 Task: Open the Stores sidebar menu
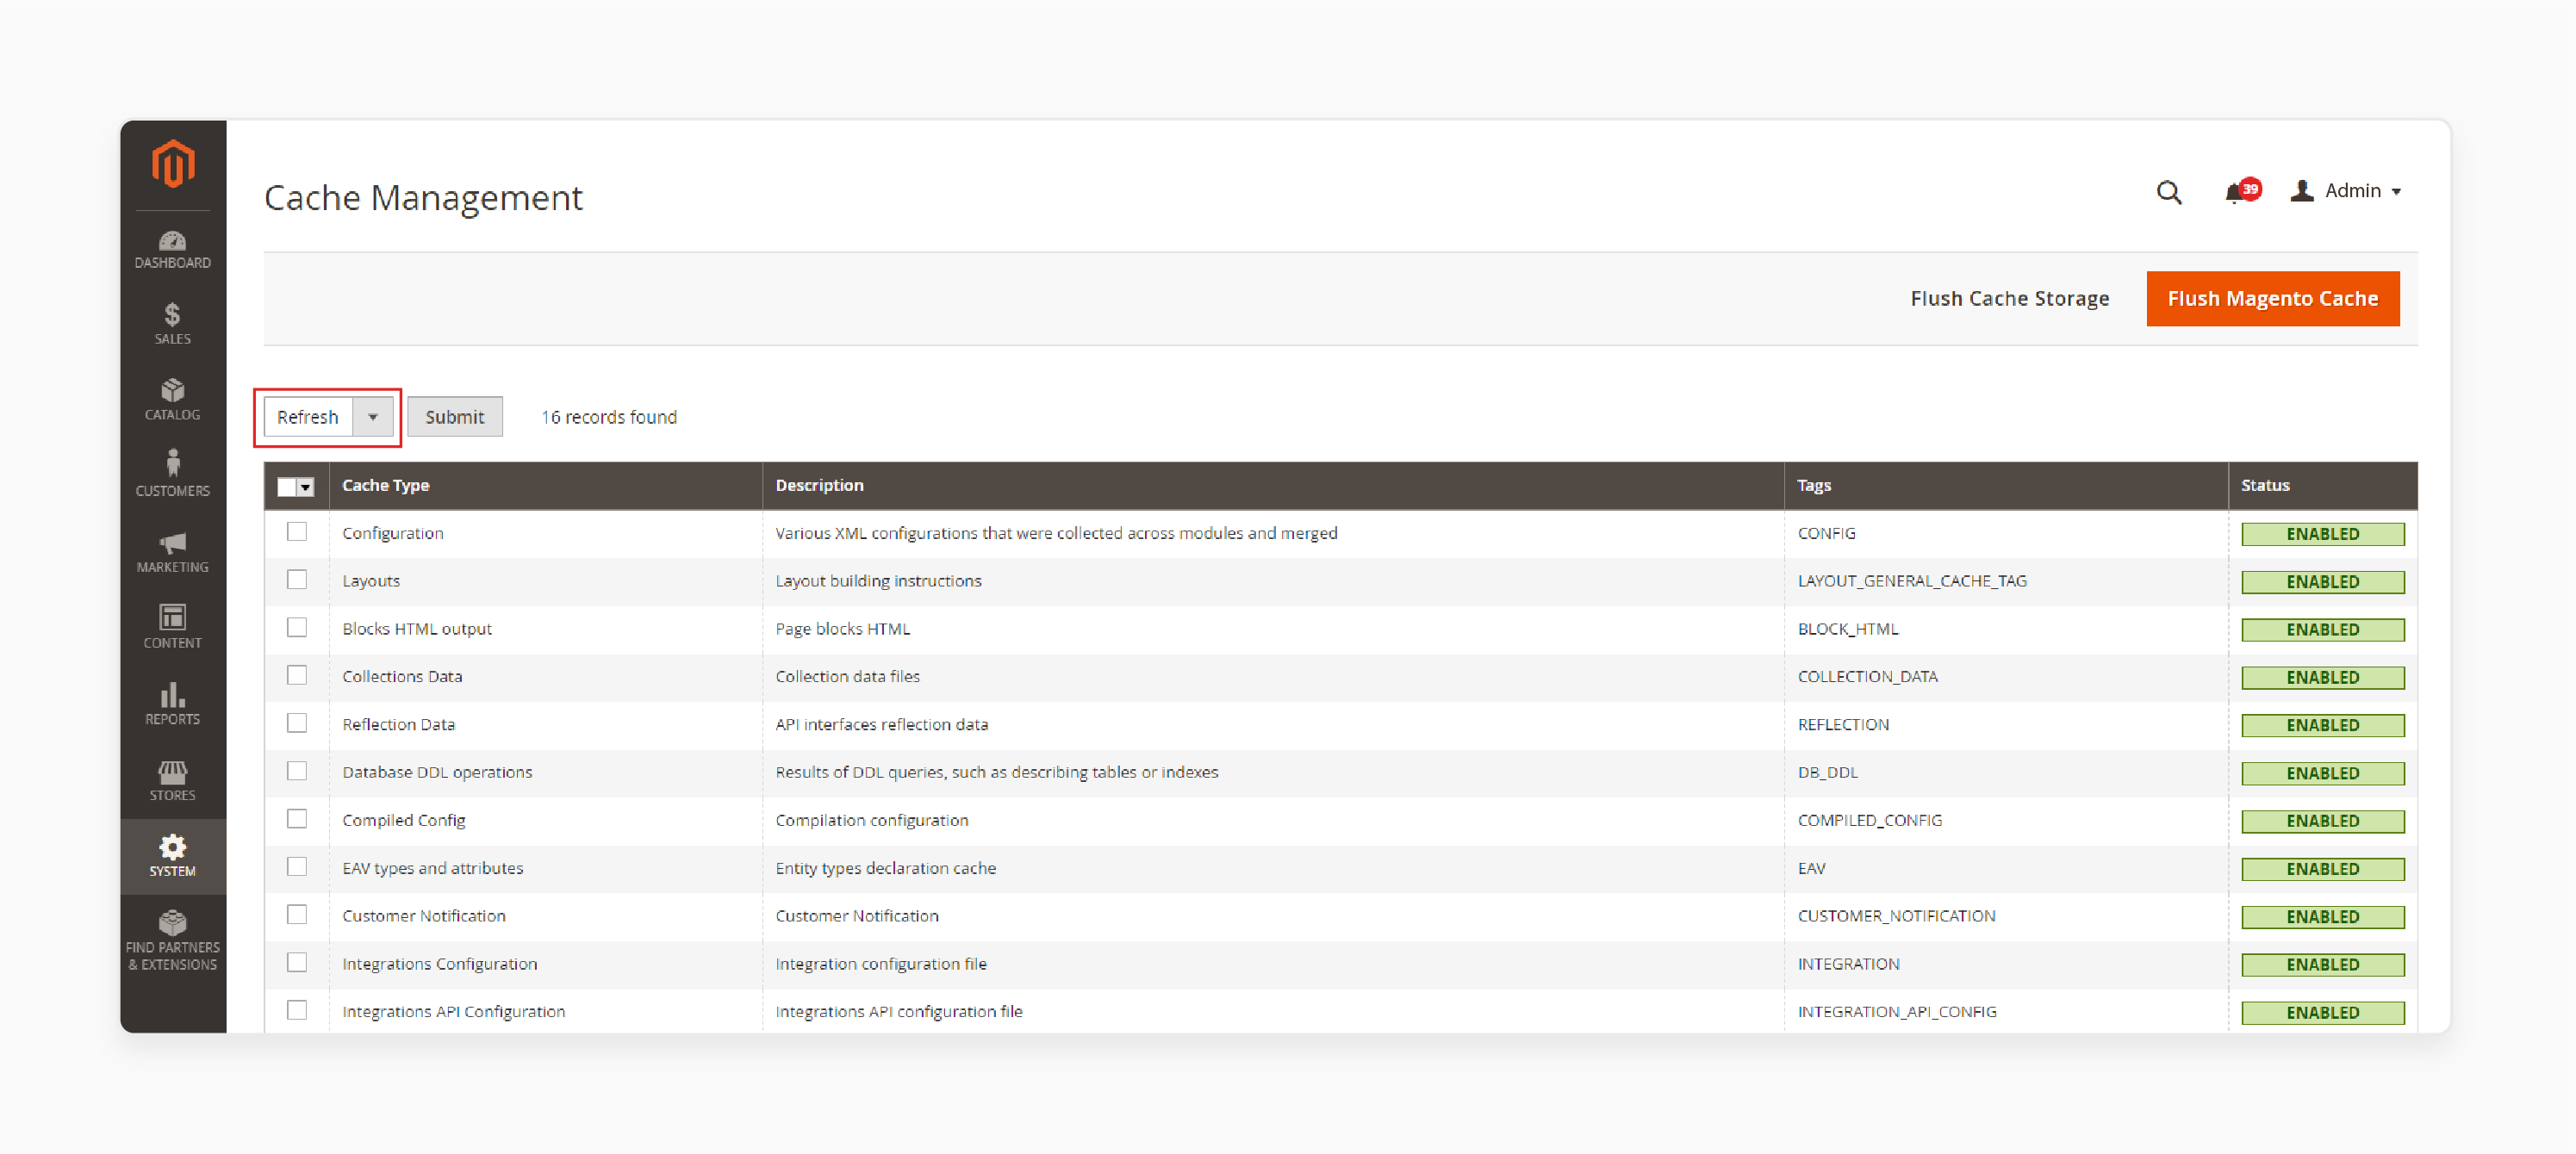tap(172, 781)
